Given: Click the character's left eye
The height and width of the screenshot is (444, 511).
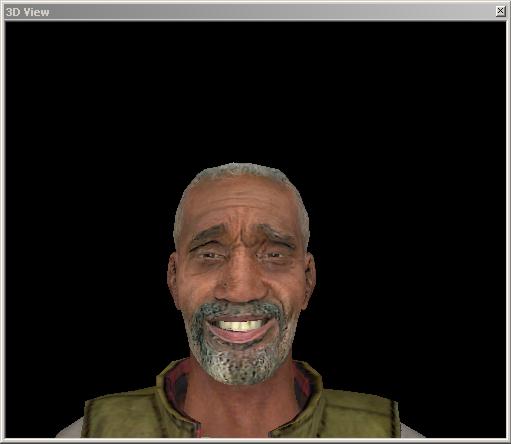Looking at the screenshot, I should tap(209, 256).
